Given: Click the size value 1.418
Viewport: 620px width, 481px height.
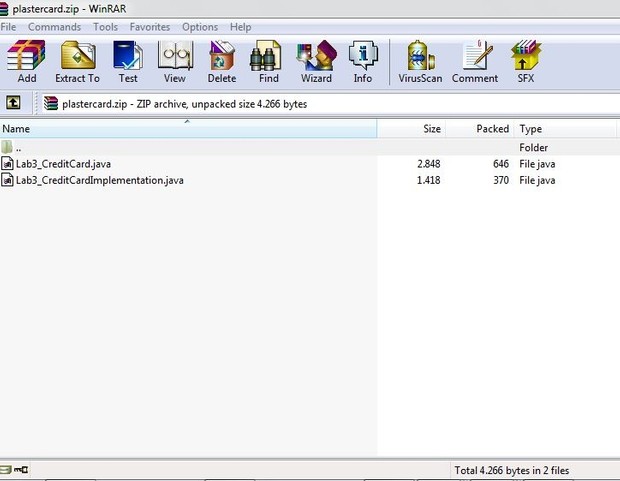Looking at the screenshot, I should tap(429, 180).
